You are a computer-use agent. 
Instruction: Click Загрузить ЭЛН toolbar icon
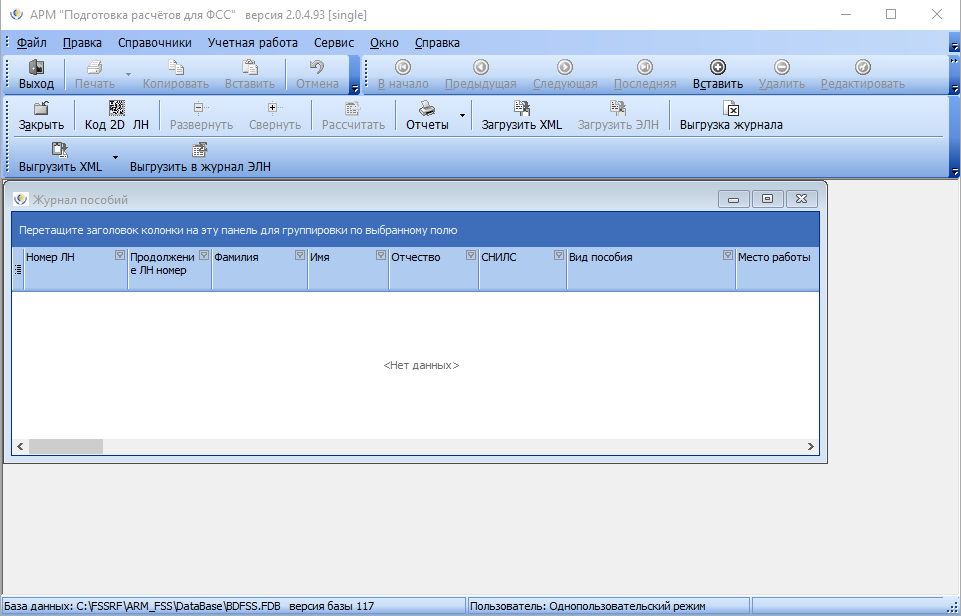(x=618, y=108)
